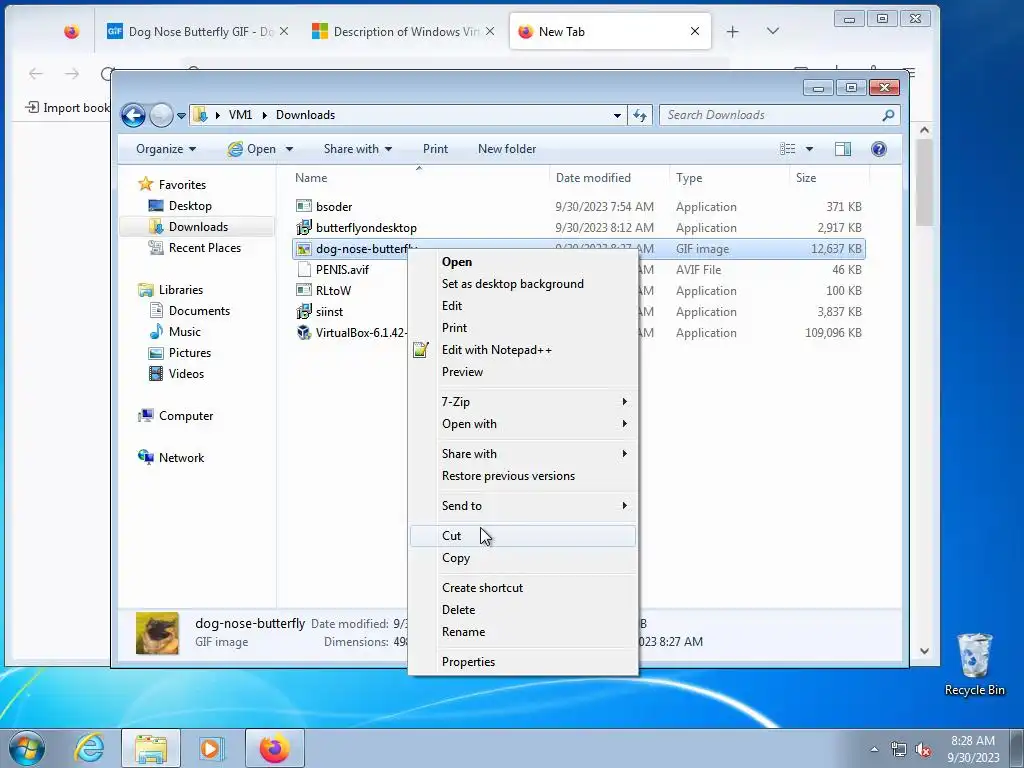Click the address bar refresh button

(639, 115)
